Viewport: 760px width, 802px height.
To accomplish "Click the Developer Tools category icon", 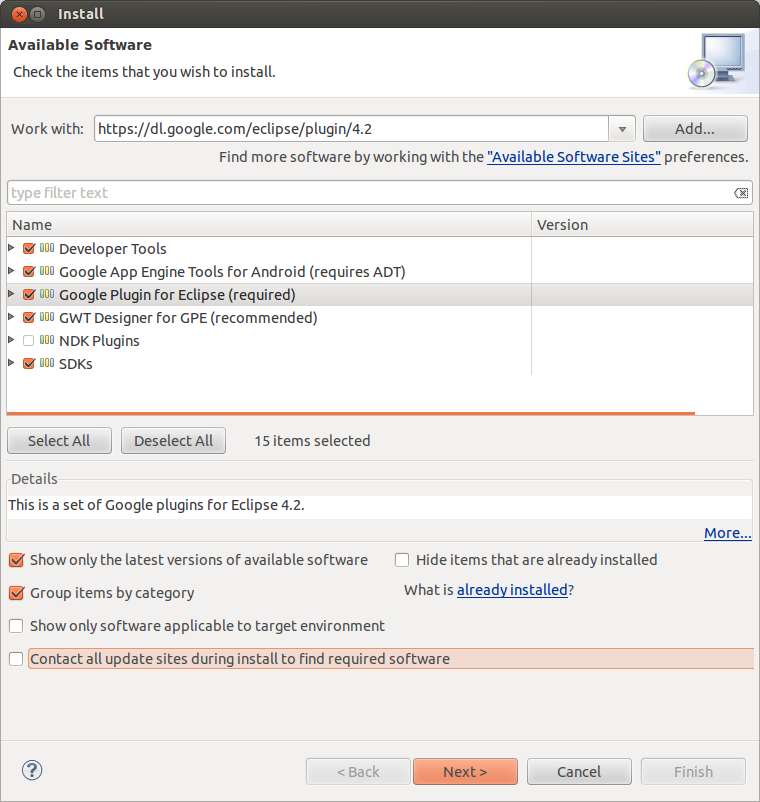I will [47, 248].
